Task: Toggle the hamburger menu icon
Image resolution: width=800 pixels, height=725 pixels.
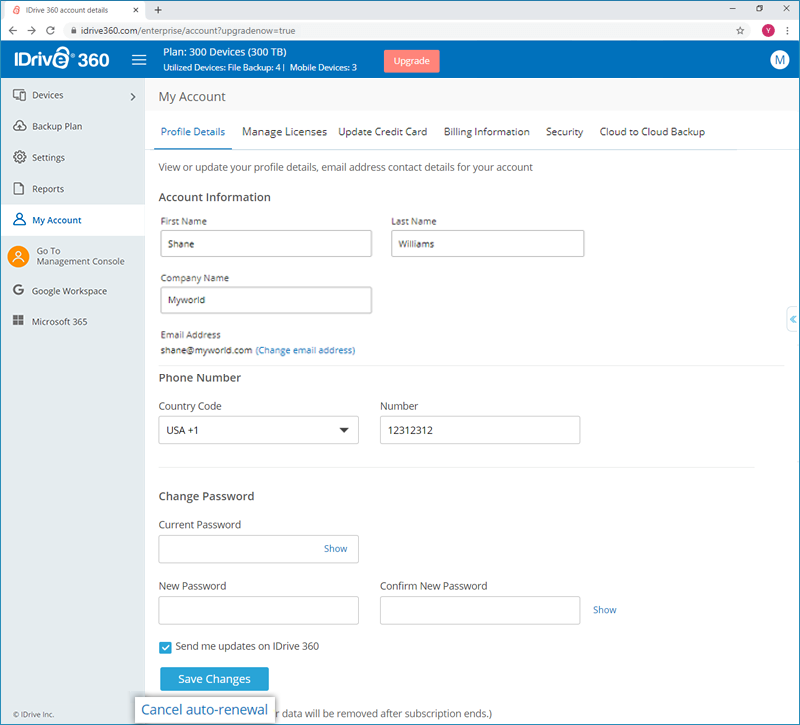Action: click(x=139, y=60)
